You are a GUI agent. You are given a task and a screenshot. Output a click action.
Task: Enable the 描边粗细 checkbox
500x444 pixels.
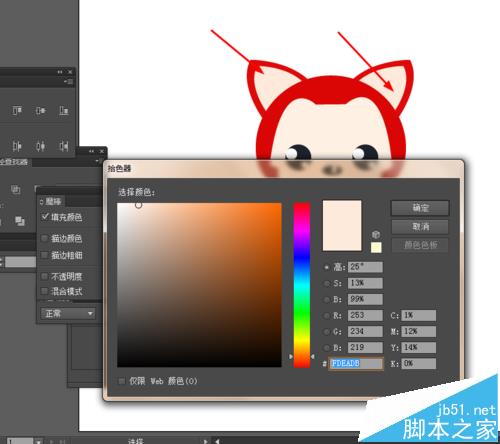(x=44, y=255)
